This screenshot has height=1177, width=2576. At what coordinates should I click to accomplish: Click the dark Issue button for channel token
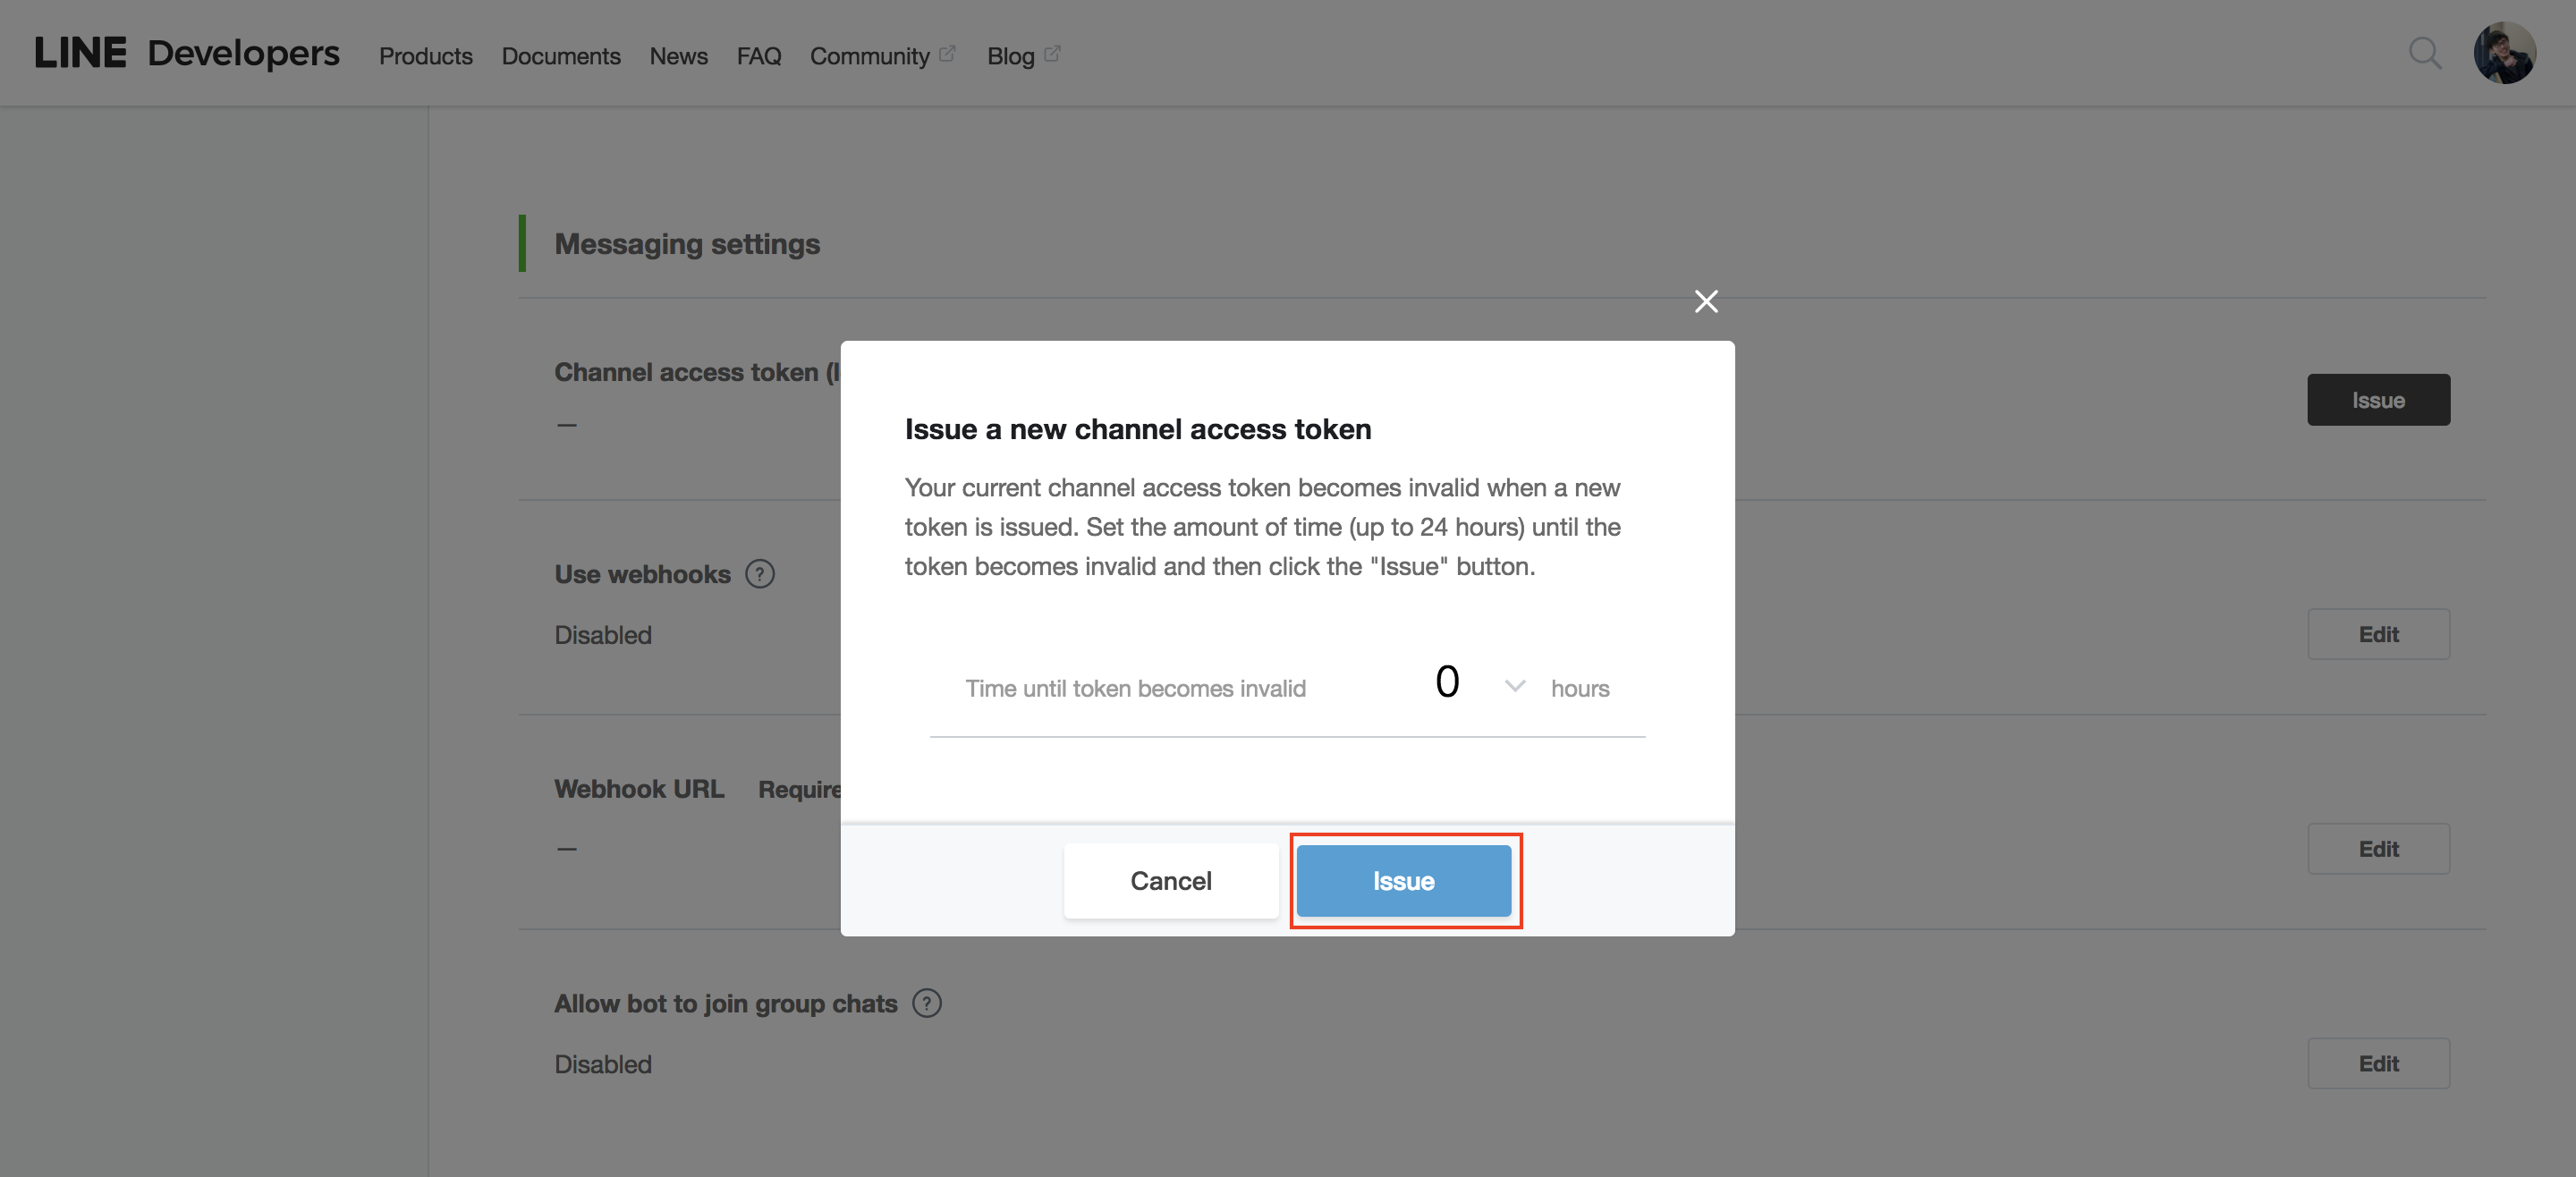tap(2377, 400)
